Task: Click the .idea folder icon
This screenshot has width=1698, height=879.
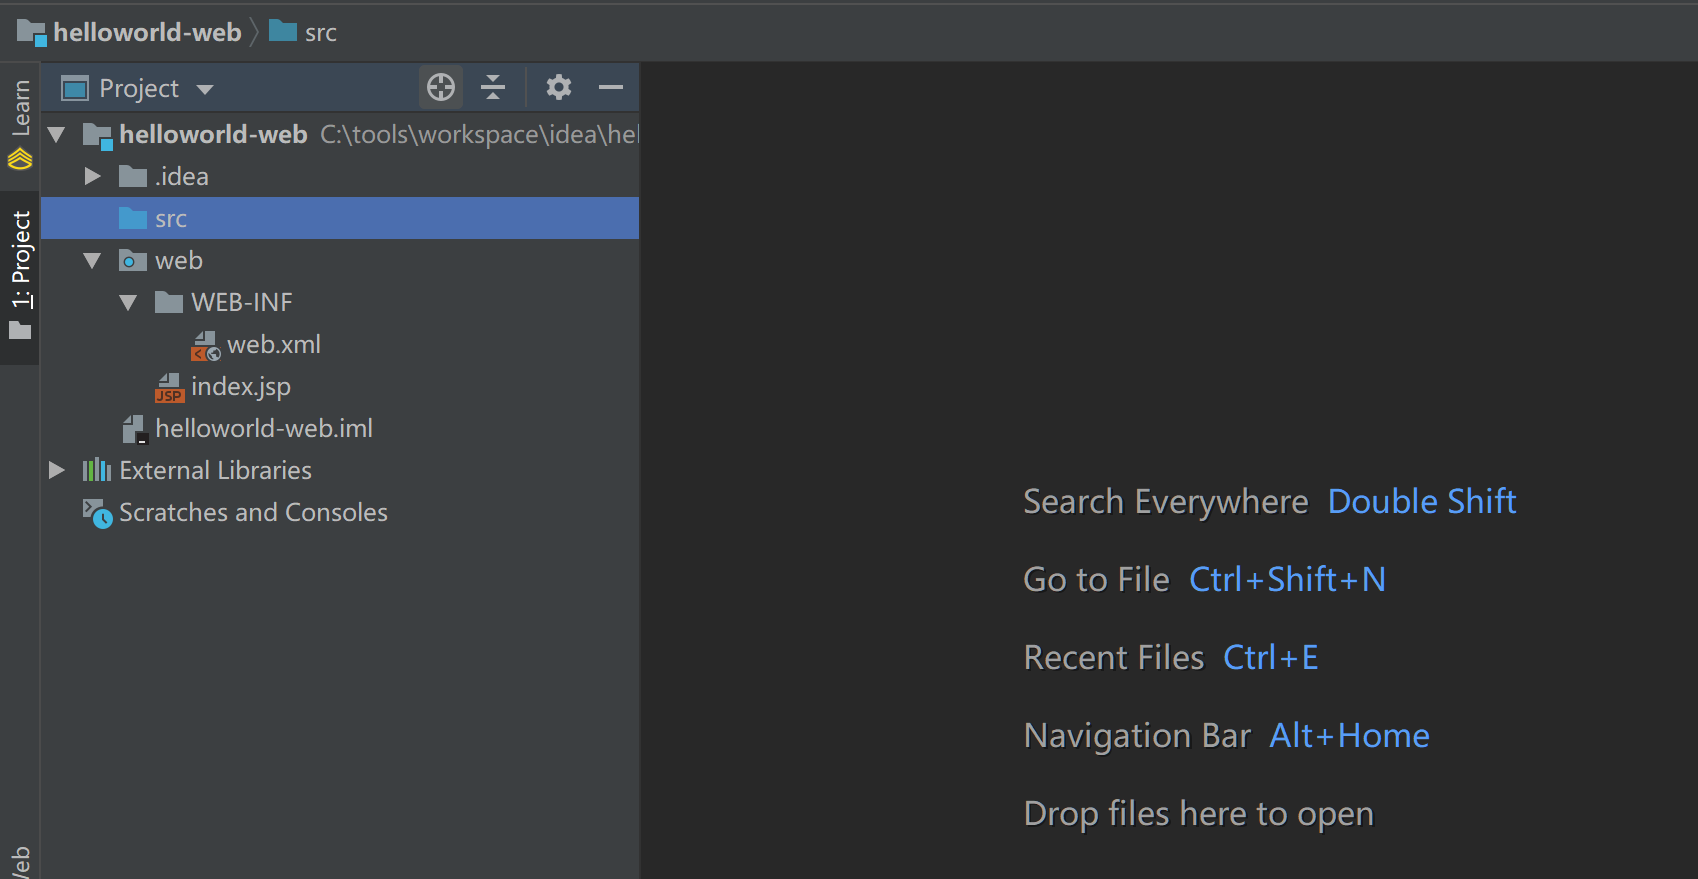Action: 133,177
